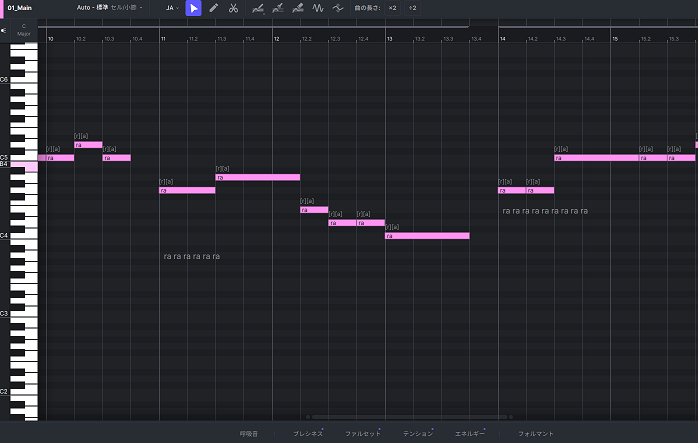Choose the second pitch curve edit tool
This screenshot has height=443, width=698.
278,8
